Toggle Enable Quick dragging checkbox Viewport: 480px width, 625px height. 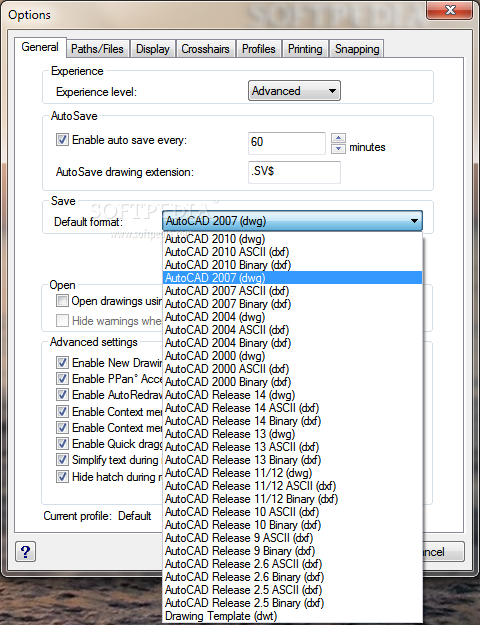coord(62,444)
